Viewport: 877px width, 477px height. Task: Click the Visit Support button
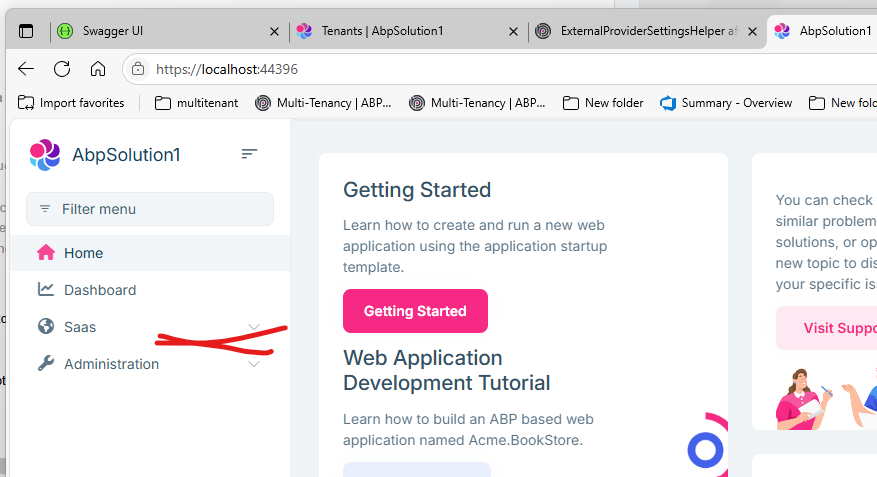[827, 328]
